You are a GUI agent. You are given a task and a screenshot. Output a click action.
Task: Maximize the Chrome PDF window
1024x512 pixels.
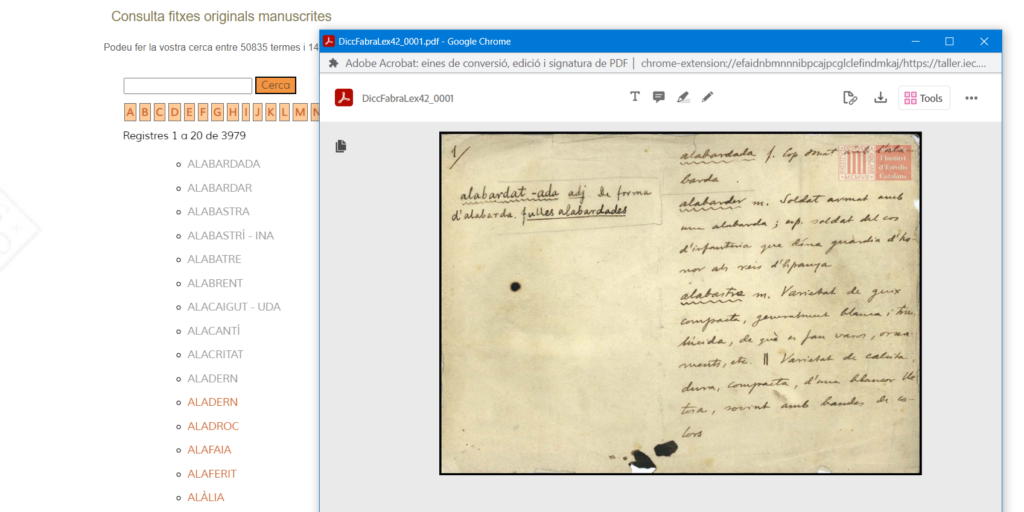tap(949, 41)
